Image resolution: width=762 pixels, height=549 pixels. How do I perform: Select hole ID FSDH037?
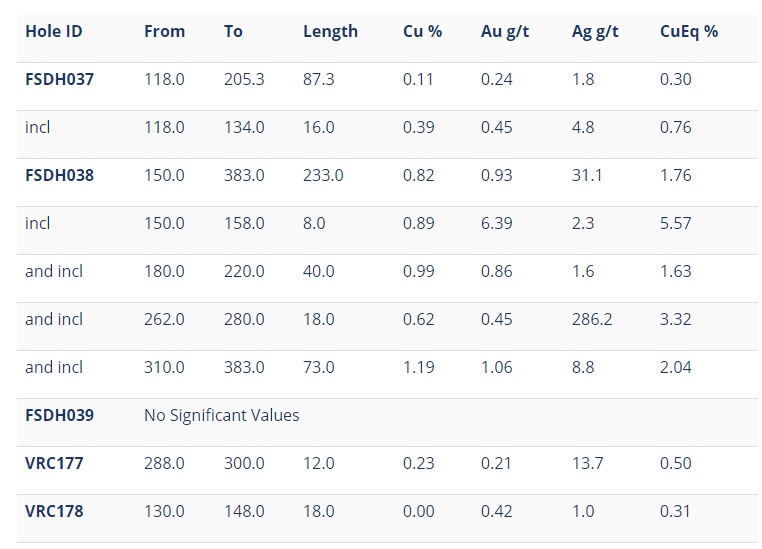point(59,79)
